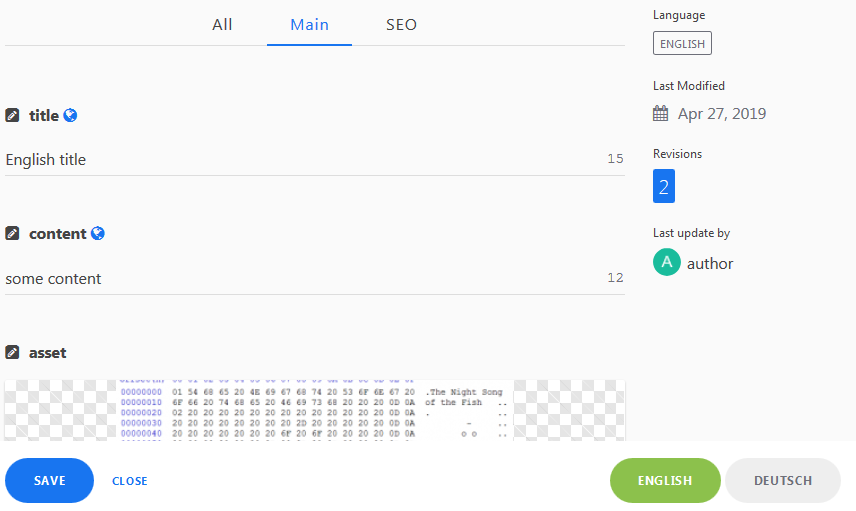The width and height of the screenshot is (856, 511).
Task: Click the globe icon next to content
Action: pos(98,233)
